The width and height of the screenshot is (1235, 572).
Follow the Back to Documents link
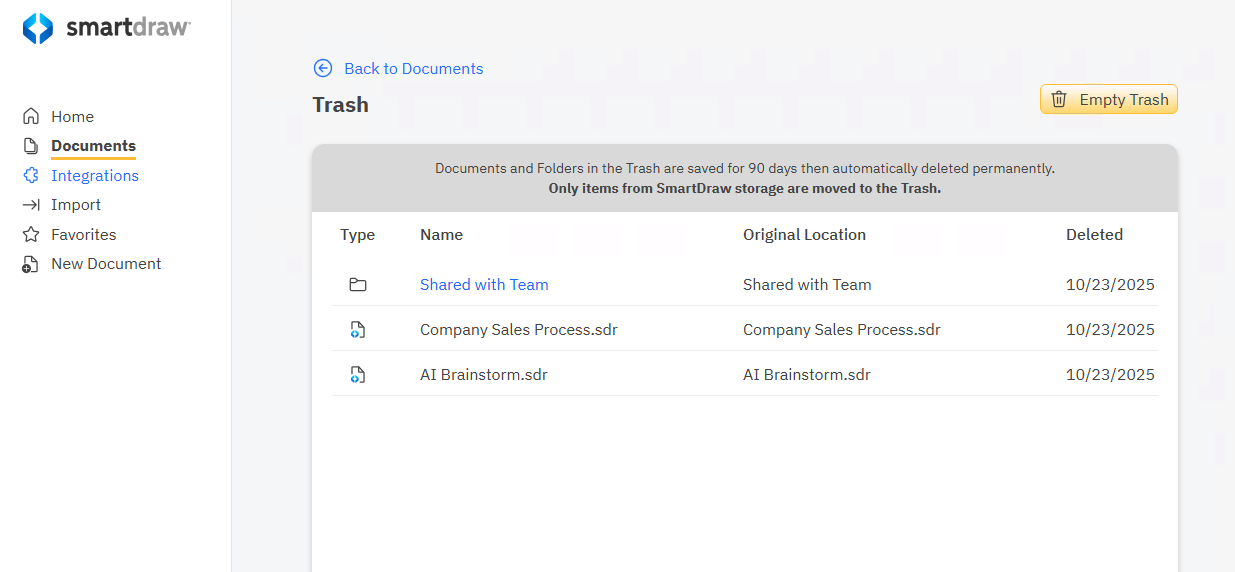[413, 68]
